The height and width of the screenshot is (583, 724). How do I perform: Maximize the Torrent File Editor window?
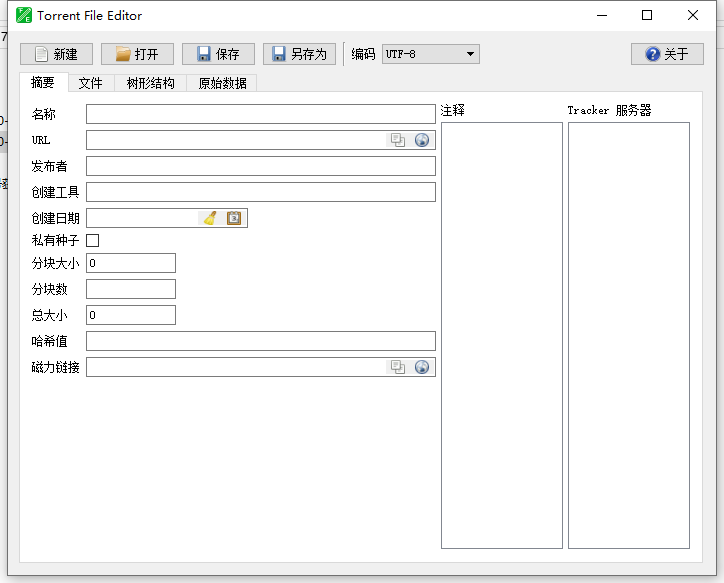(647, 15)
